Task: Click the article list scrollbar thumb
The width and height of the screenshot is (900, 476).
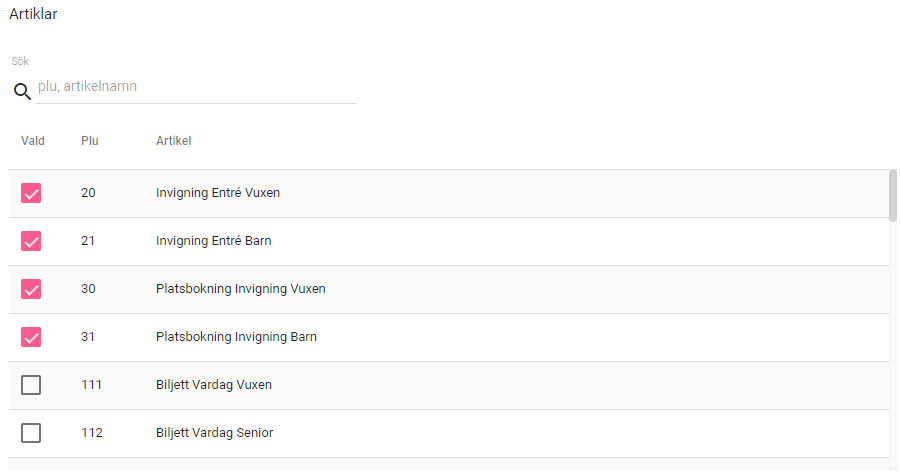Action: click(x=893, y=195)
